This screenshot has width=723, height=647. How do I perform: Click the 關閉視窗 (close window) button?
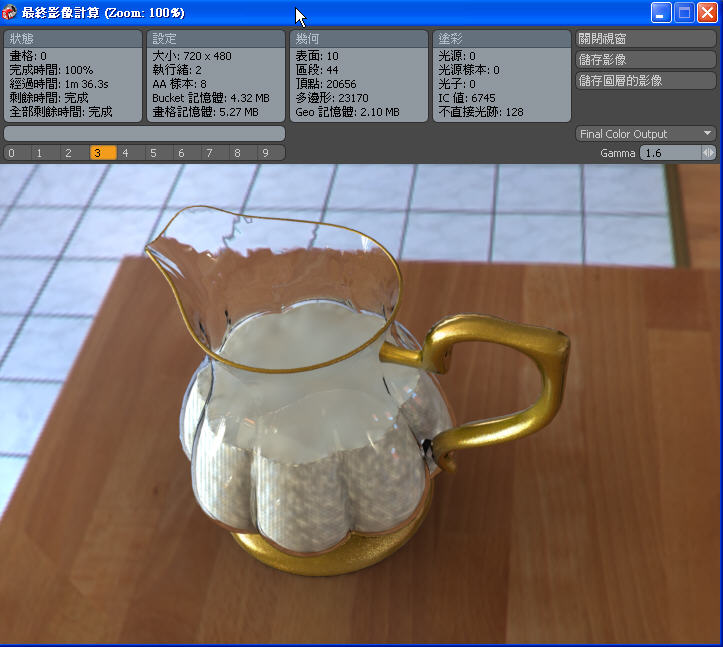646,39
